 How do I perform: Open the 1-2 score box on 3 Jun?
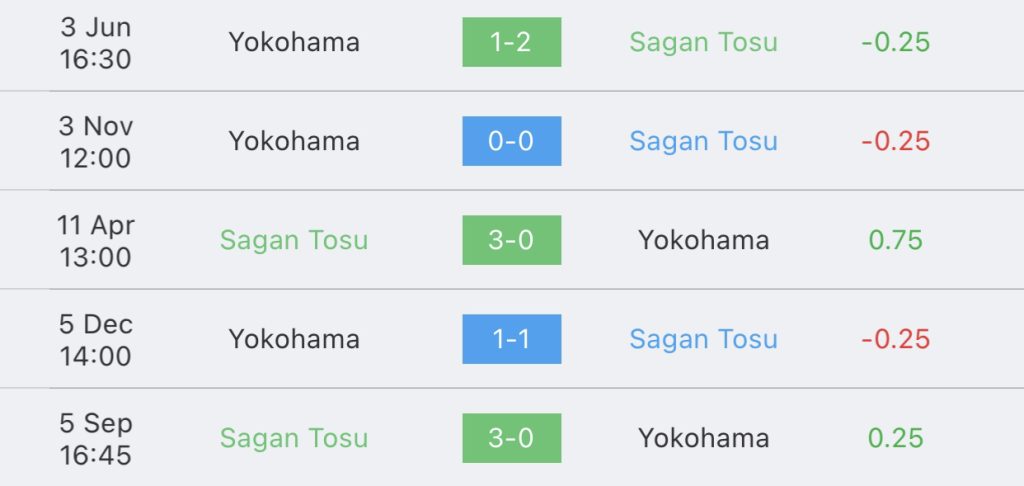tap(511, 42)
